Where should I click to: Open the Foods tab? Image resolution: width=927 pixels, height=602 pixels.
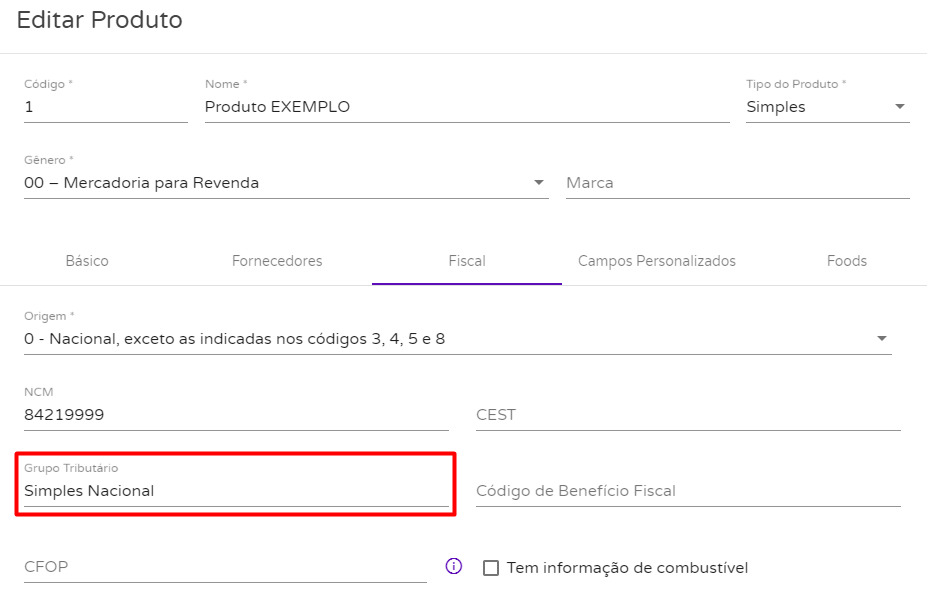click(847, 261)
